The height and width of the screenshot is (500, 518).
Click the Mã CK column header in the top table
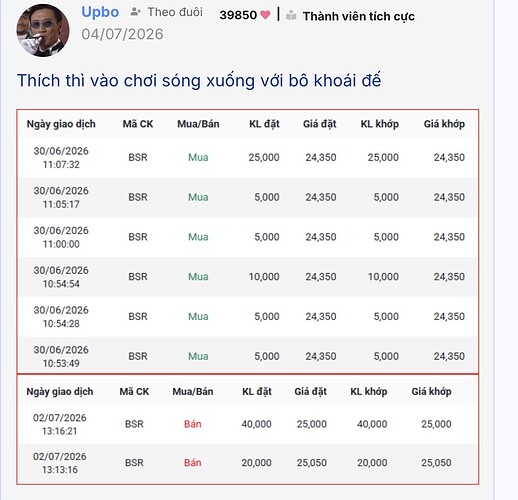click(x=138, y=124)
